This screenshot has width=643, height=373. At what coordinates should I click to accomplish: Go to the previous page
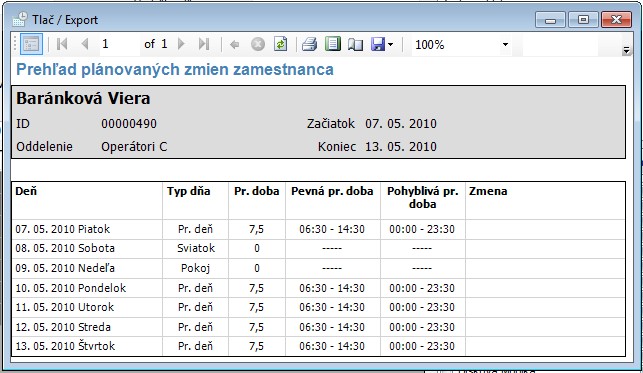point(85,44)
